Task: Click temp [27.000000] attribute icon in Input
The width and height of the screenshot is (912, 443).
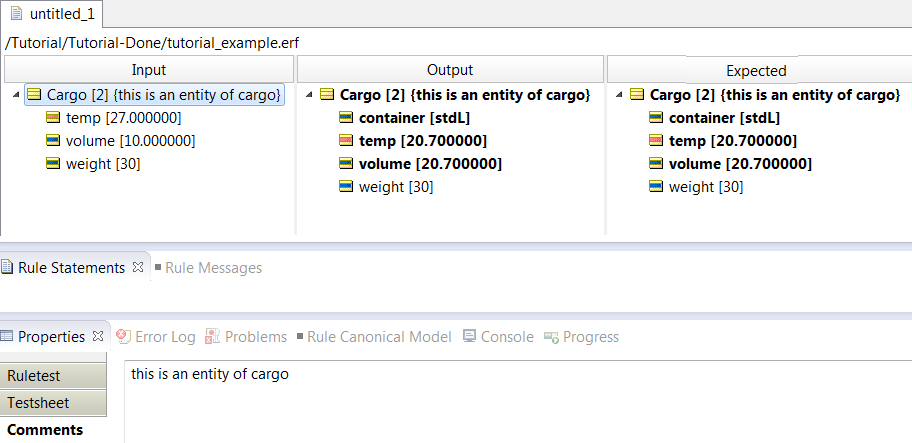Action: (53, 118)
